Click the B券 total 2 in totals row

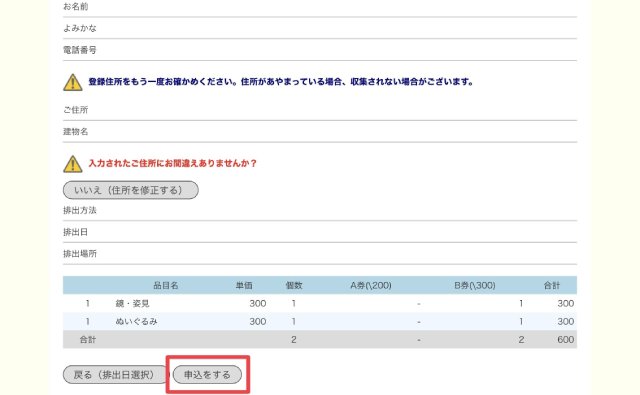tap(521, 339)
